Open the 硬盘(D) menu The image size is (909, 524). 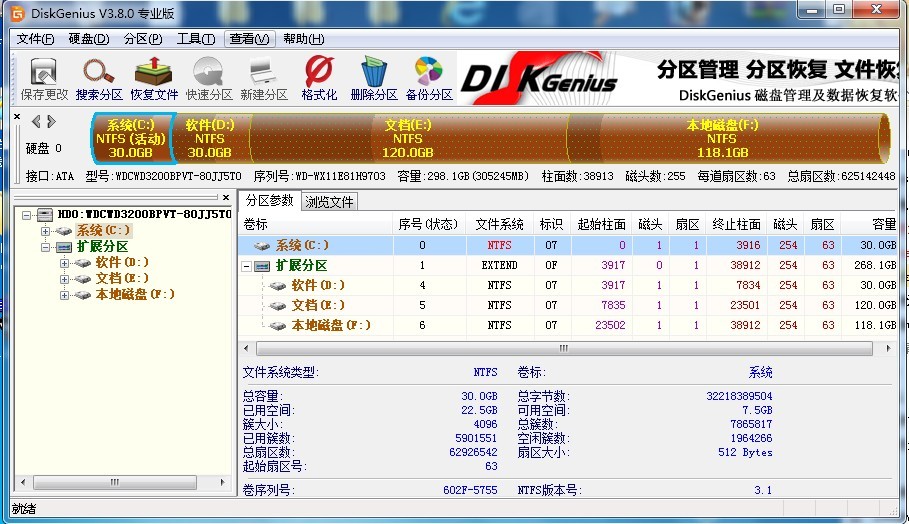tap(89, 39)
